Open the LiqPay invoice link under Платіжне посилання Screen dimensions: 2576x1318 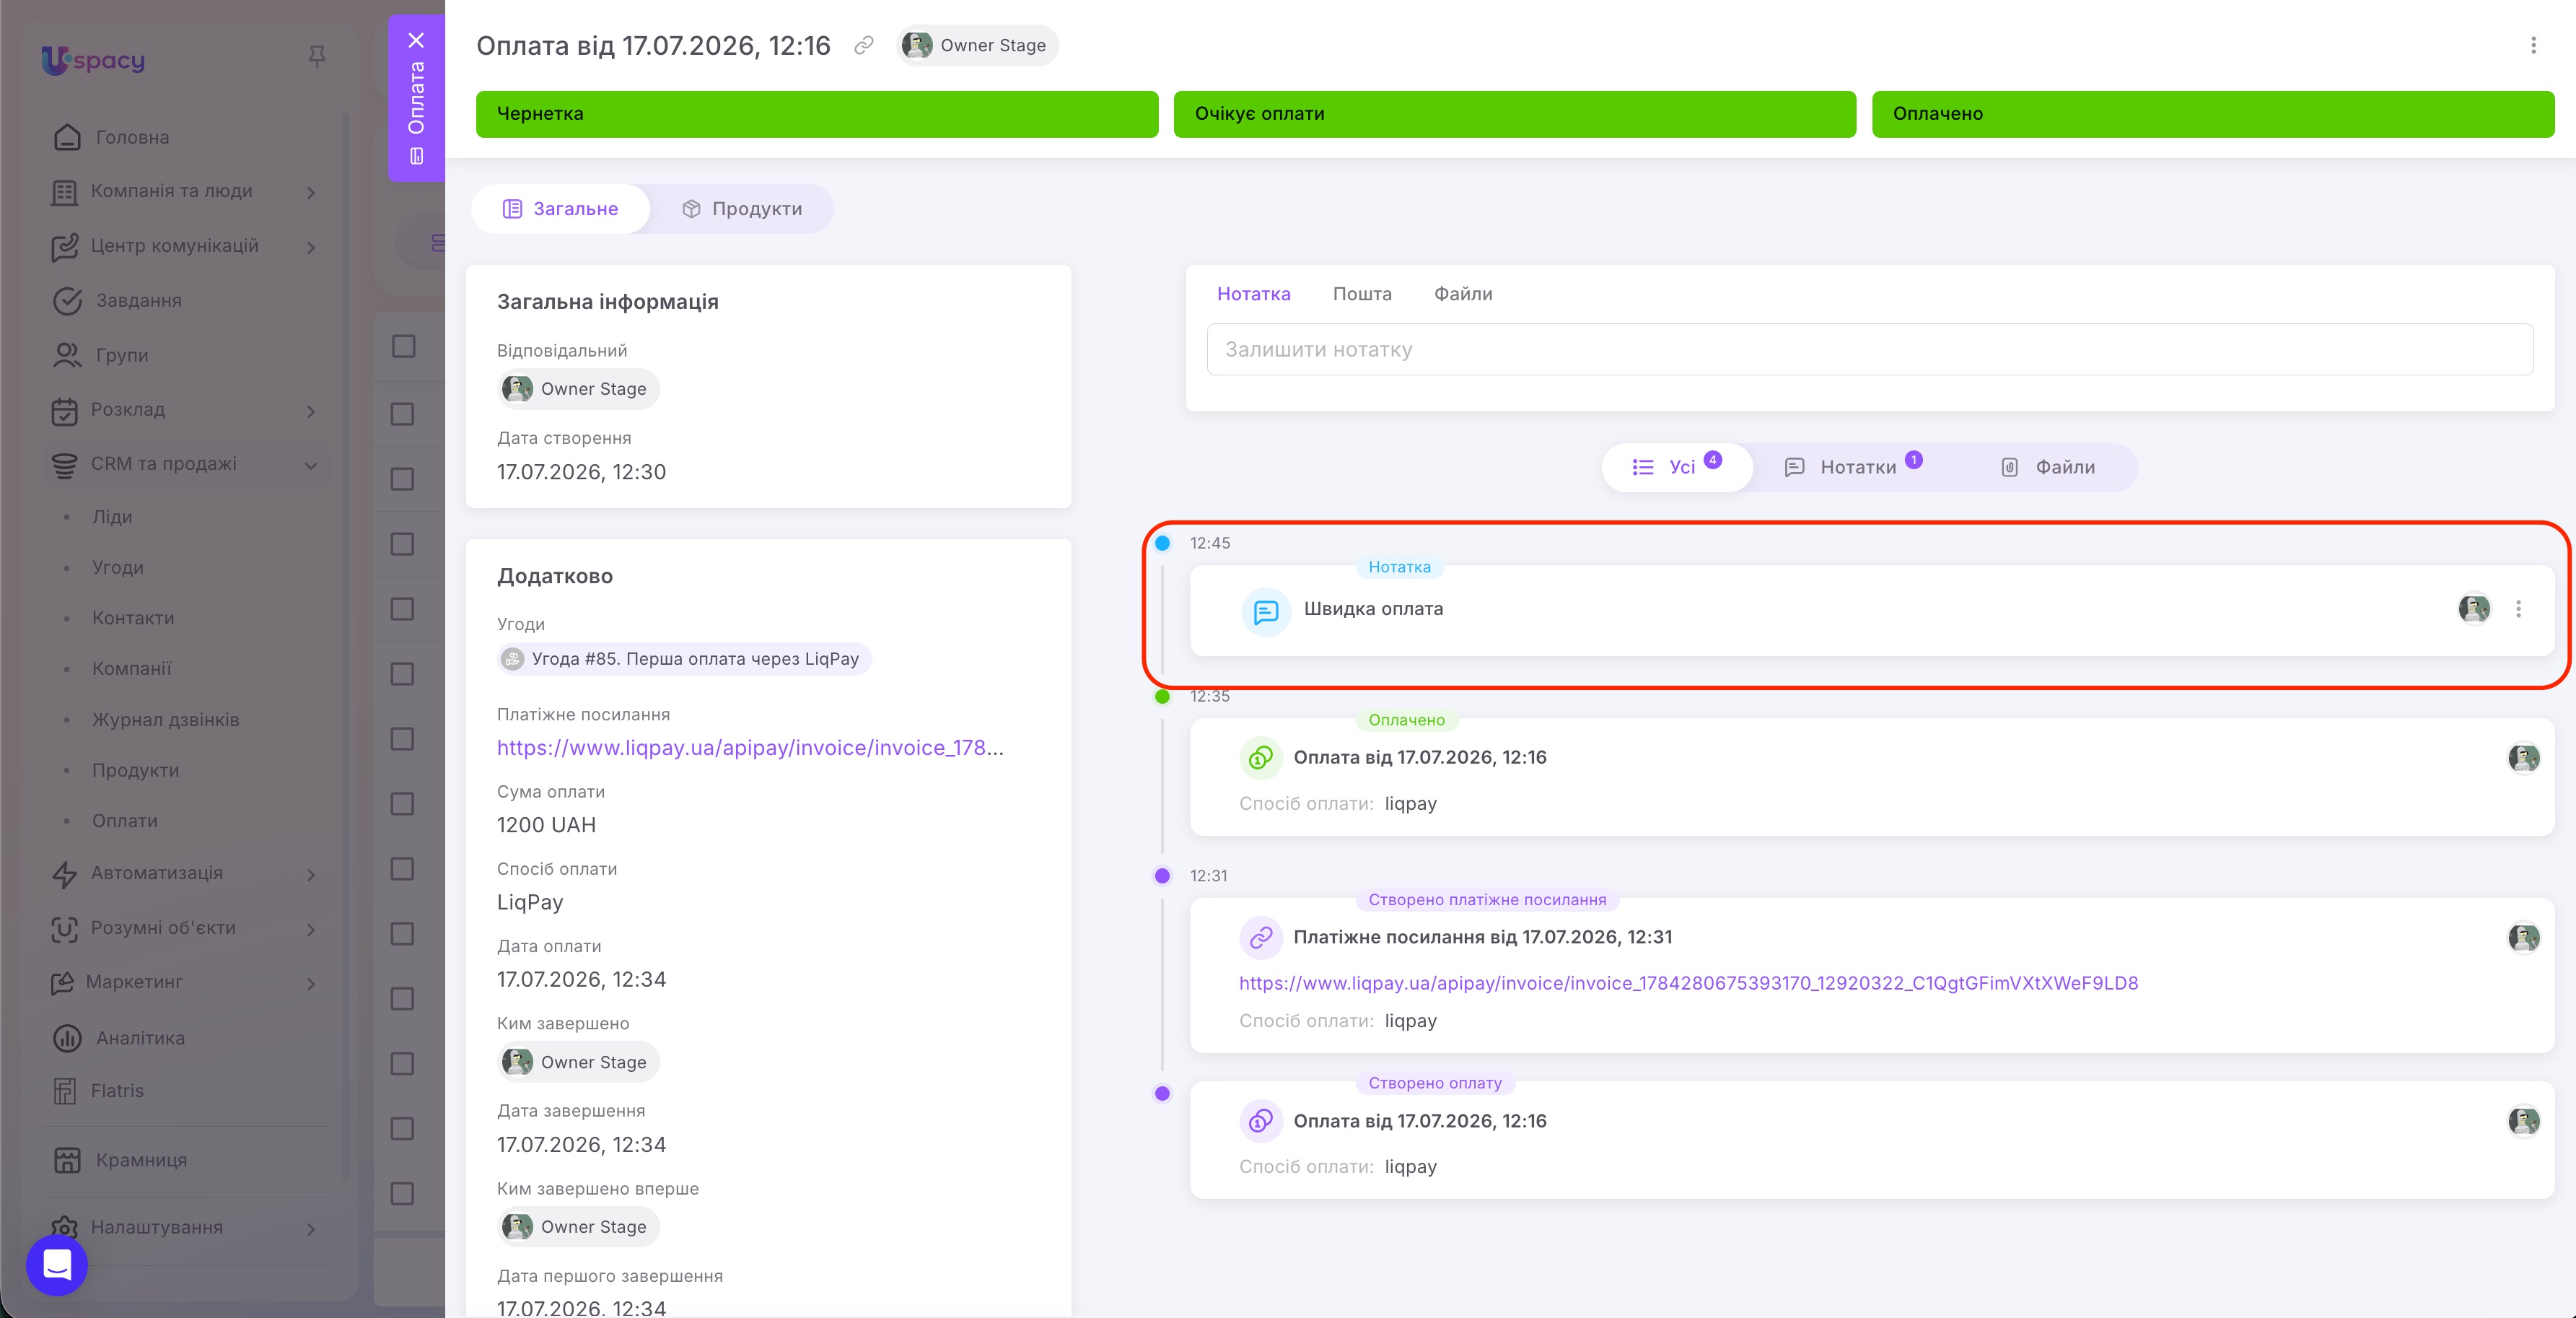point(750,748)
